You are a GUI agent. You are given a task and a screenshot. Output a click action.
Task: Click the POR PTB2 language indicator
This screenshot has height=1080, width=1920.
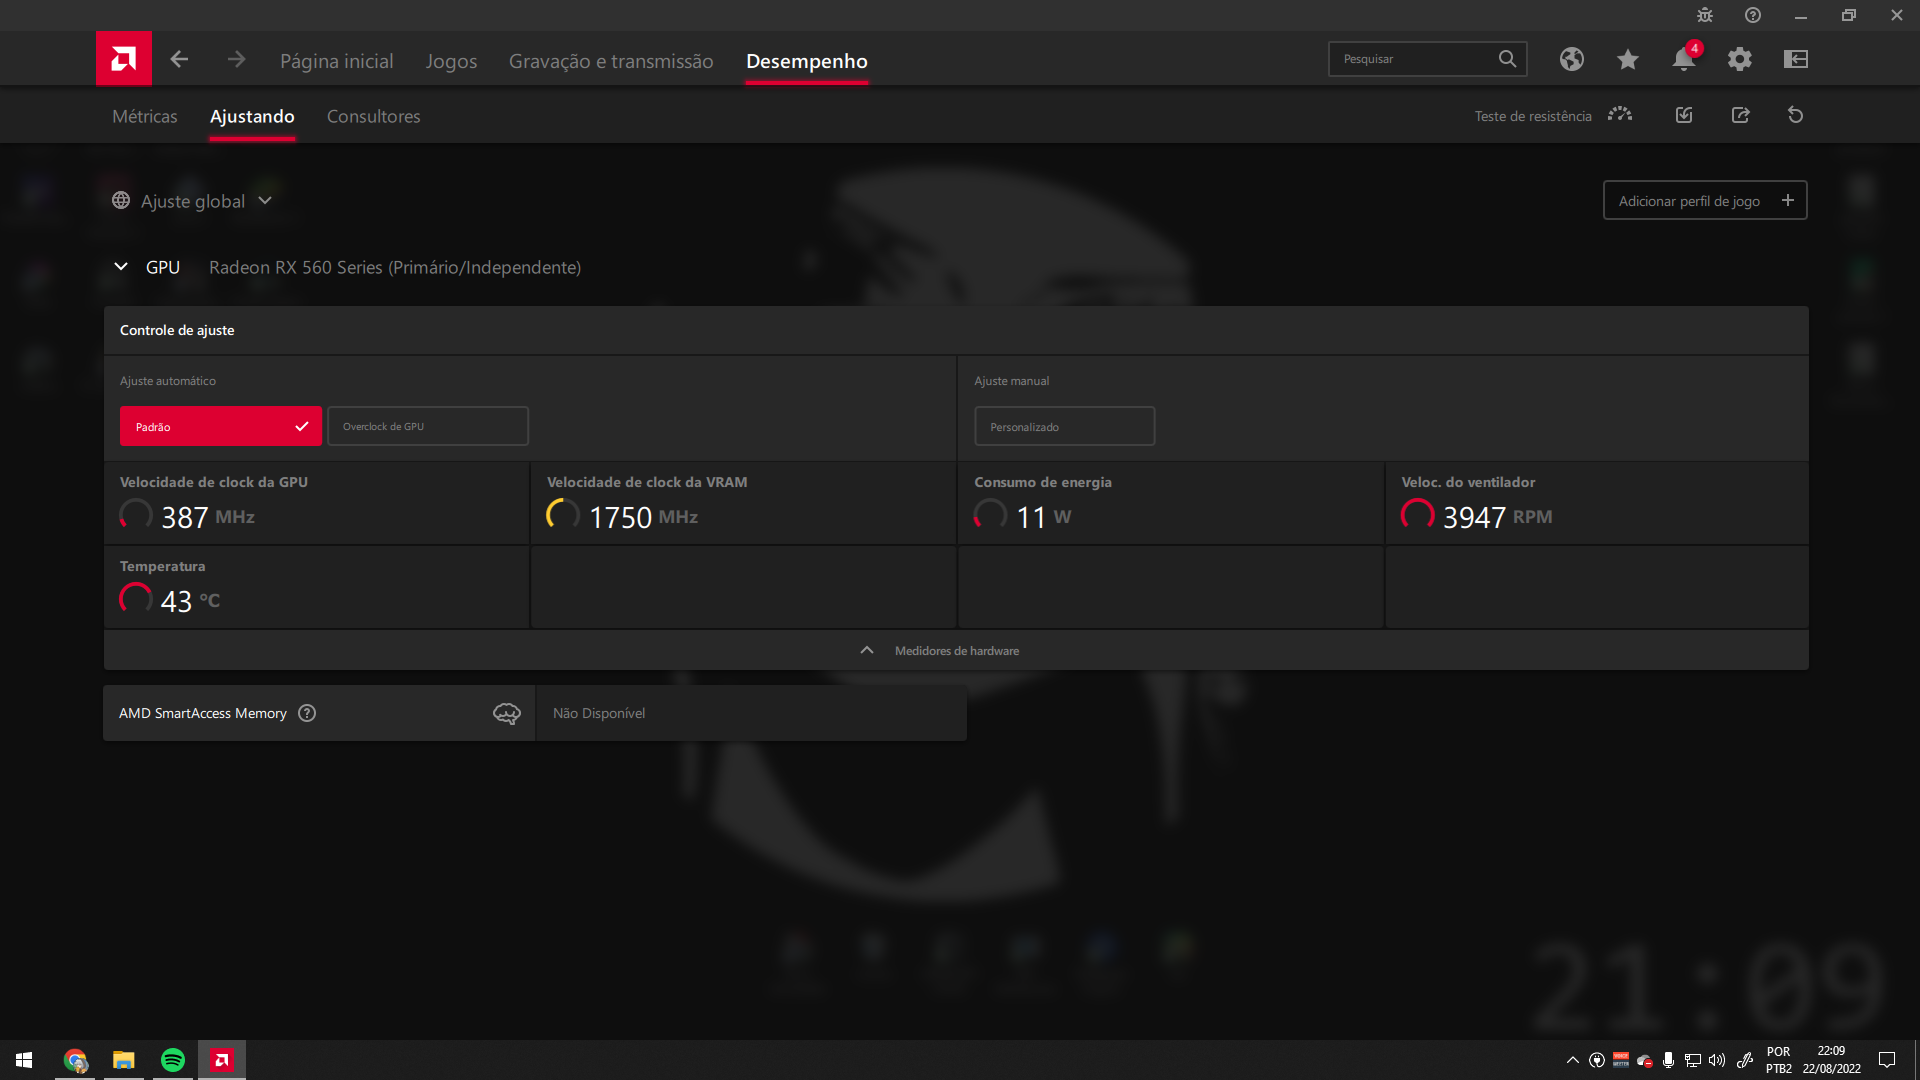click(1778, 1060)
